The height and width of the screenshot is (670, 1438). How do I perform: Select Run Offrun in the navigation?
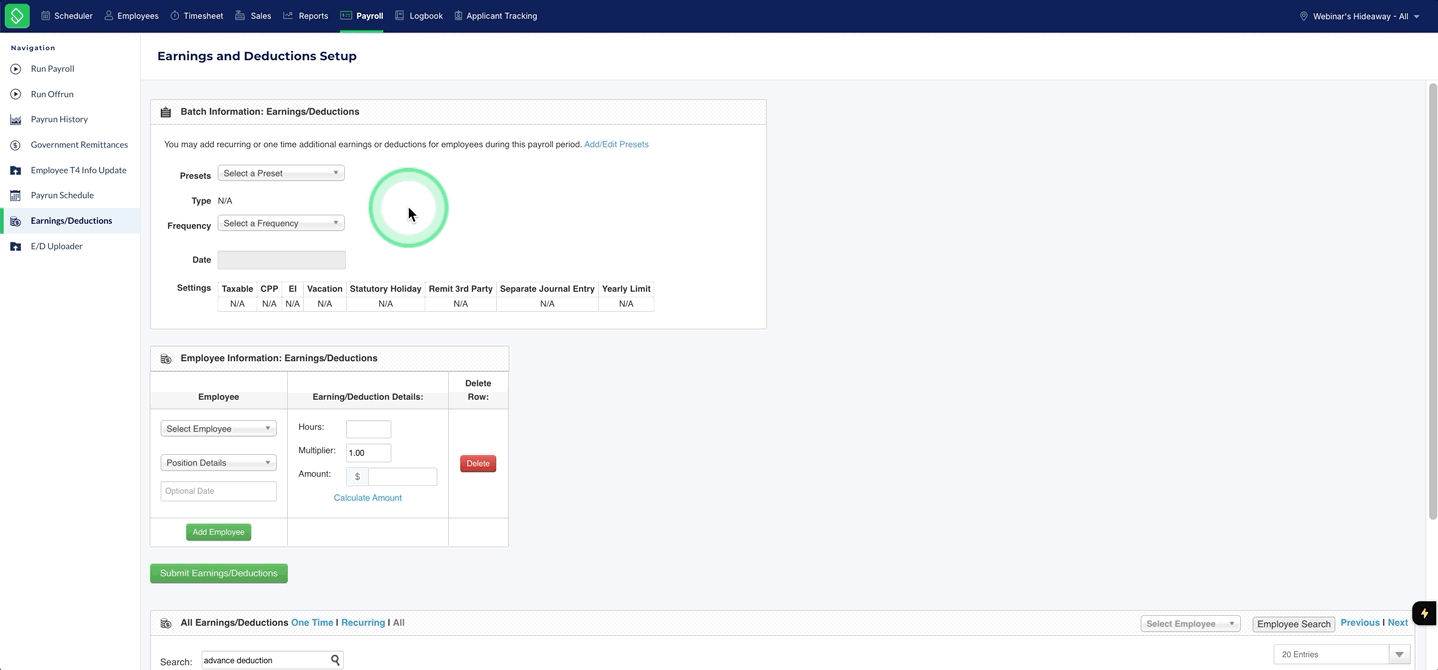(x=52, y=94)
